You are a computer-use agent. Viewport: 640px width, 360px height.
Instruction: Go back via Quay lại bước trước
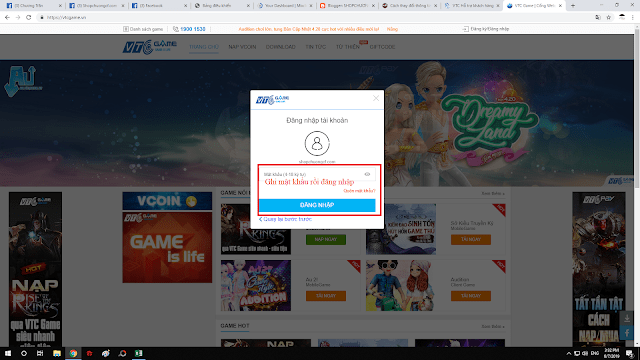285,219
